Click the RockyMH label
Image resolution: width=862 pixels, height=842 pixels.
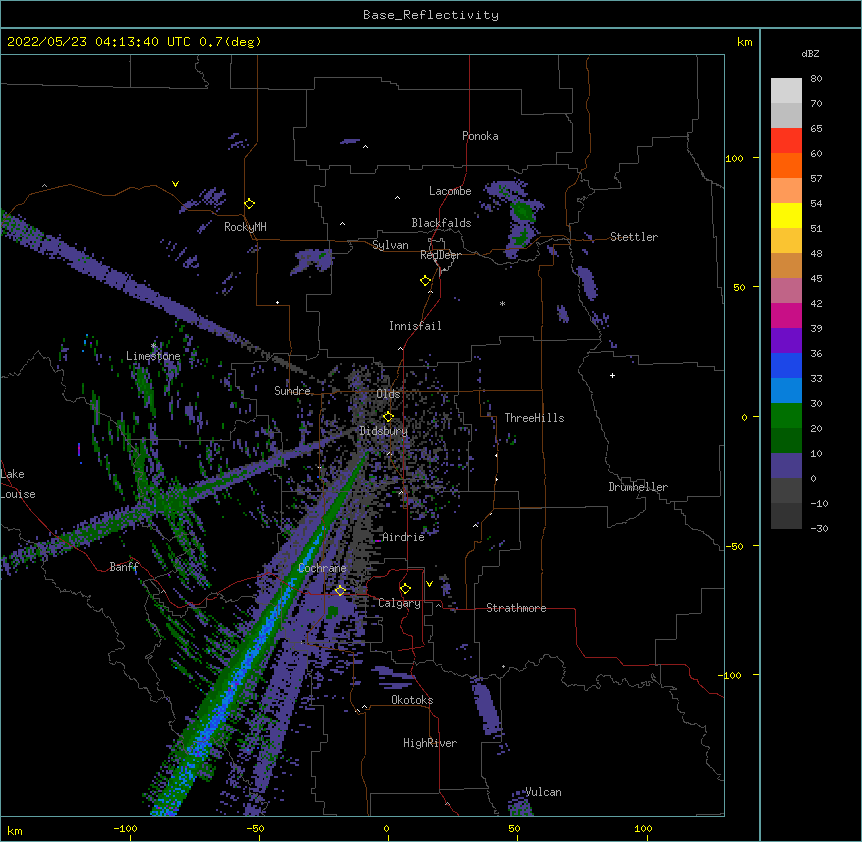click(245, 227)
